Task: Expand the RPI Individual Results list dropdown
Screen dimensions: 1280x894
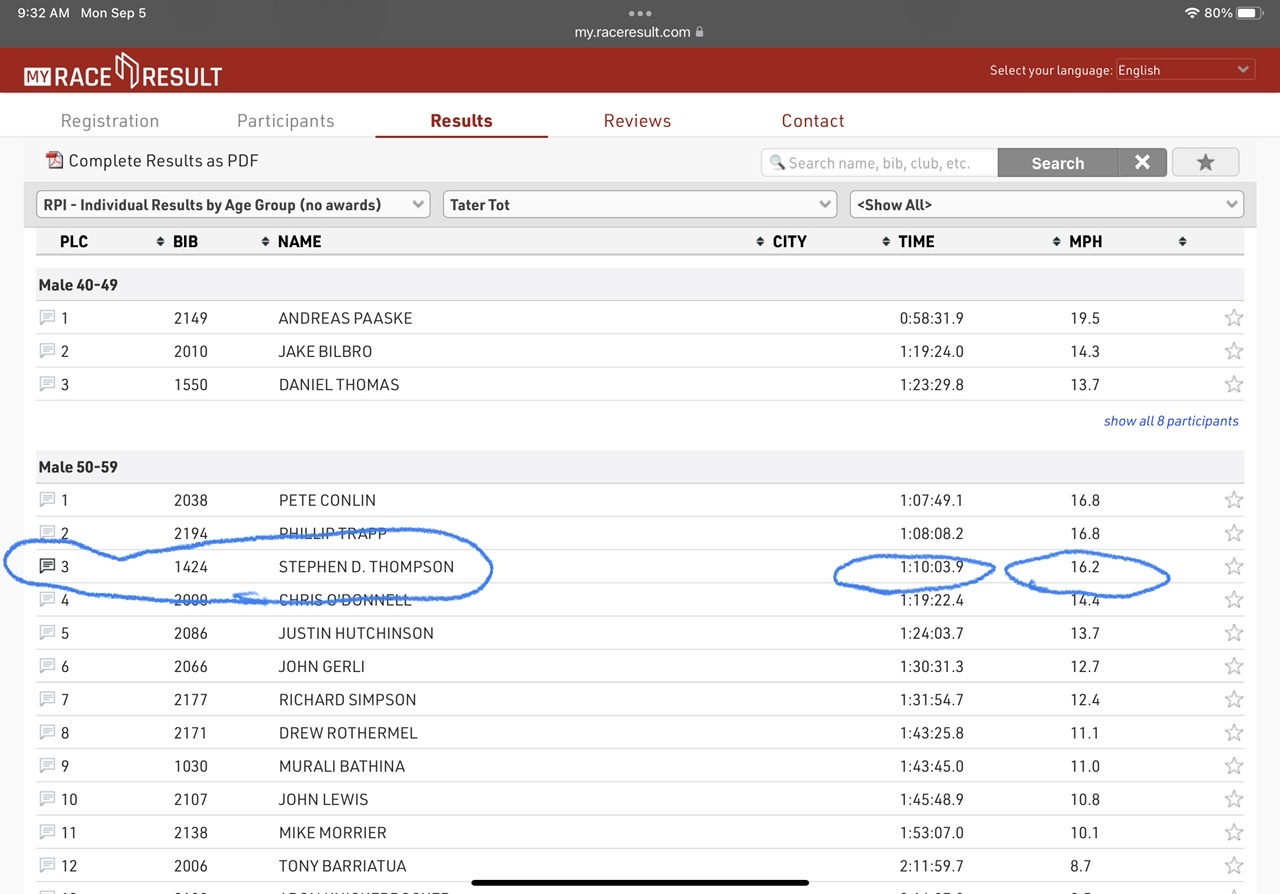Action: tap(233, 204)
